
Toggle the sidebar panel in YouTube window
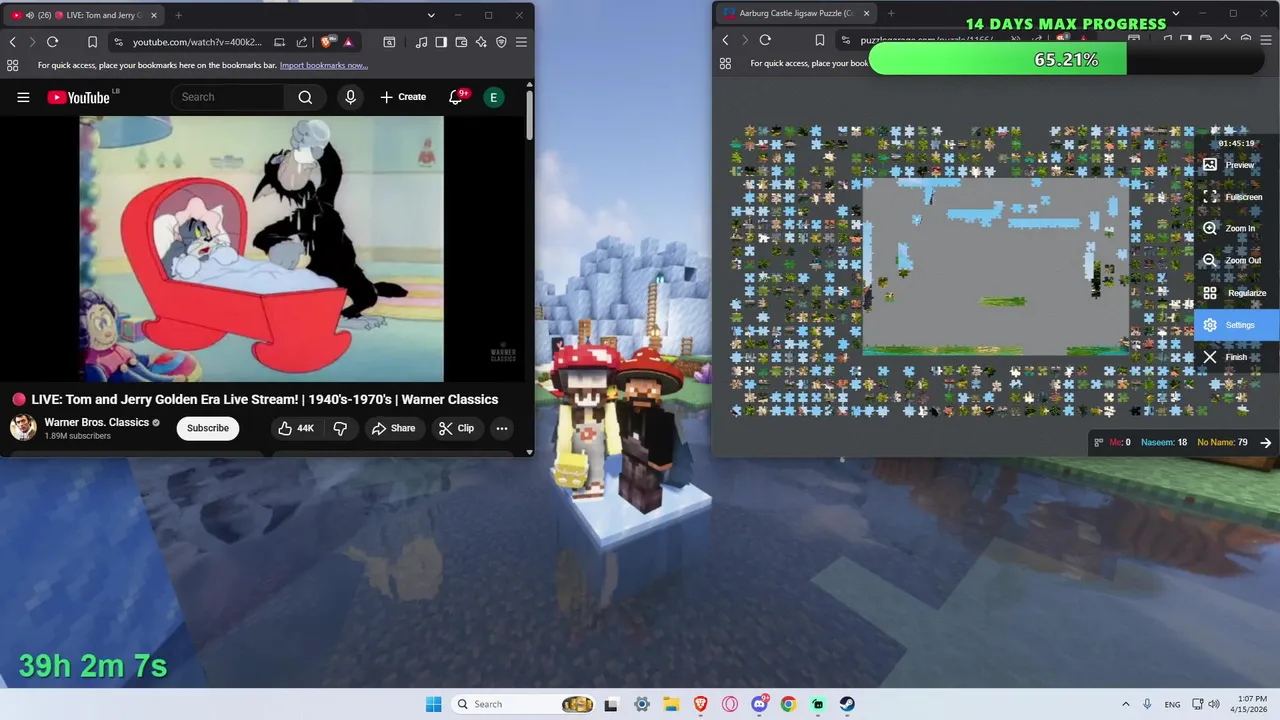point(441,42)
